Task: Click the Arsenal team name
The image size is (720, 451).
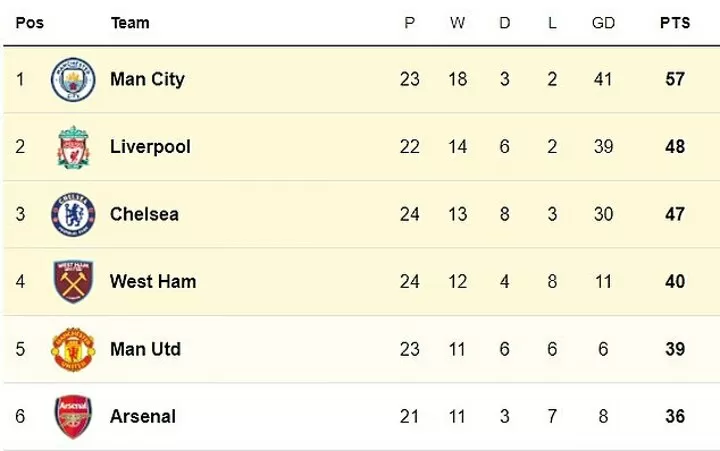Action: pos(143,416)
